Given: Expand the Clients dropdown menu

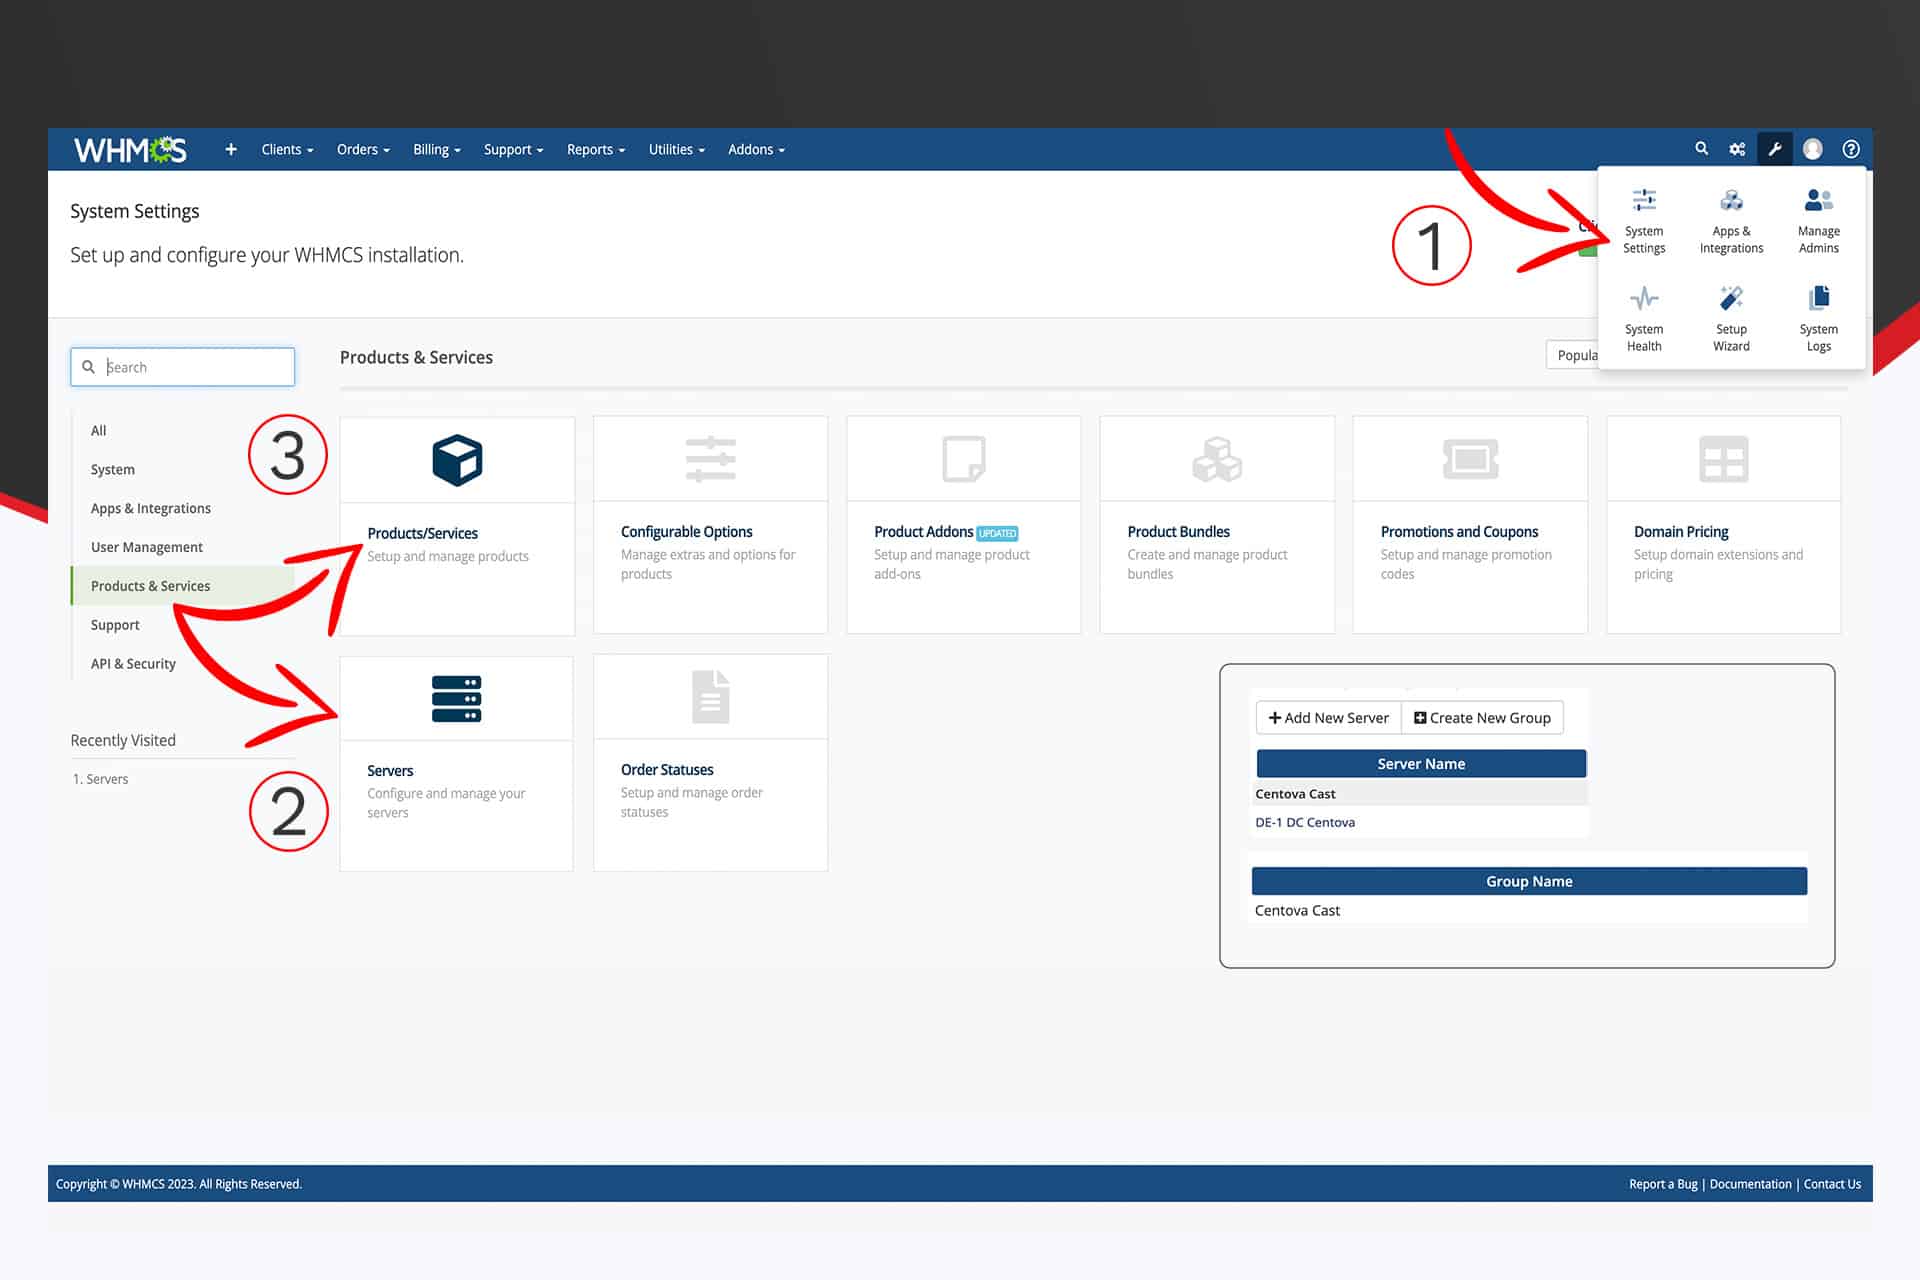Looking at the screenshot, I should (x=287, y=149).
